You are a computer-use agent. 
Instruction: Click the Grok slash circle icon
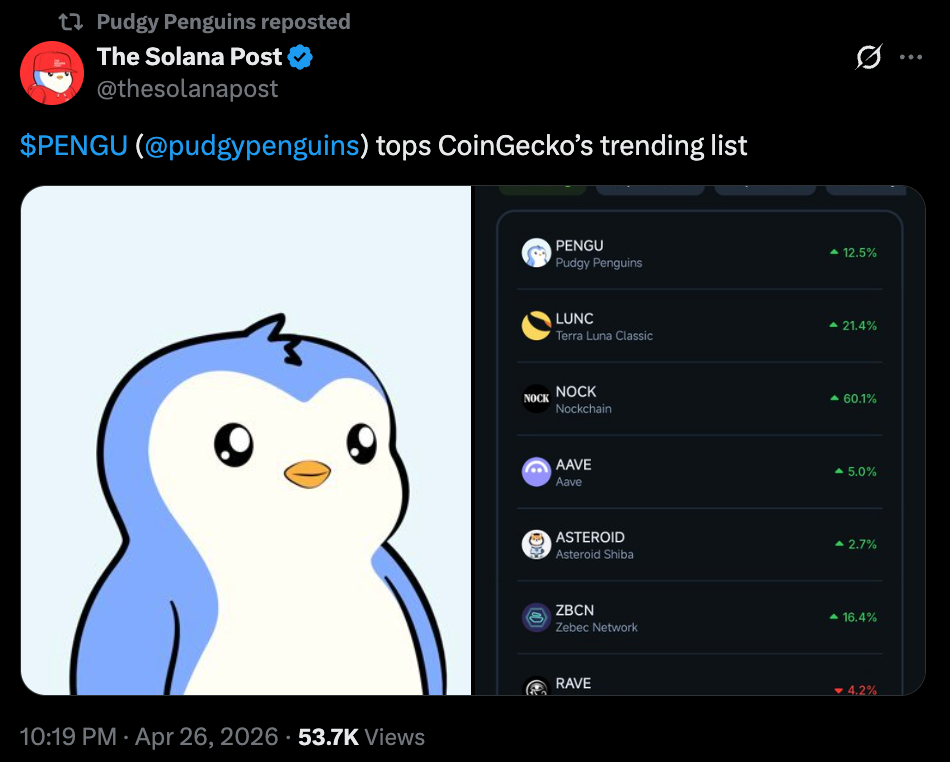point(869,58)
